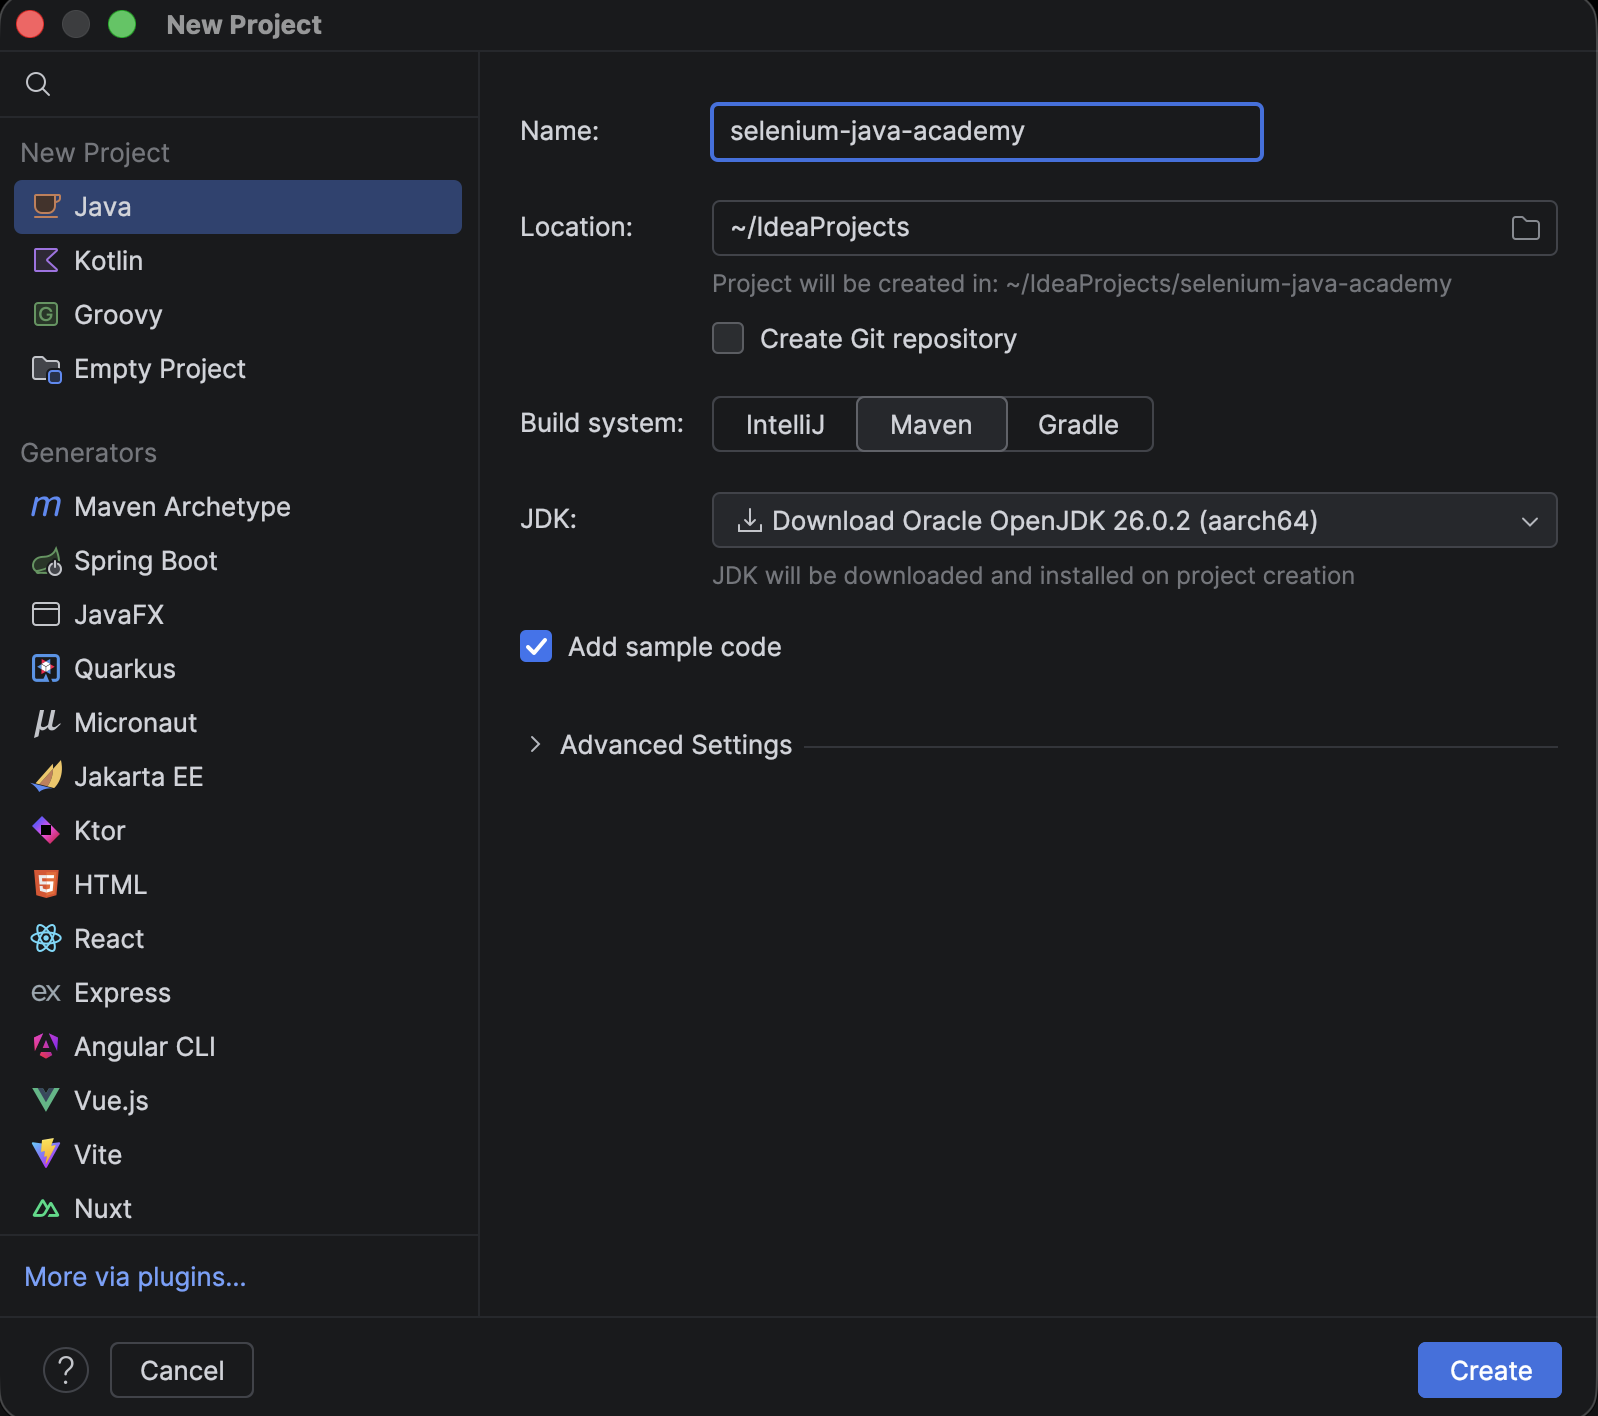This screenshot has width=1598, height=1416.
Task: Choose Gradle build system
Action: pyautogui.click(x=1079, y=424)
